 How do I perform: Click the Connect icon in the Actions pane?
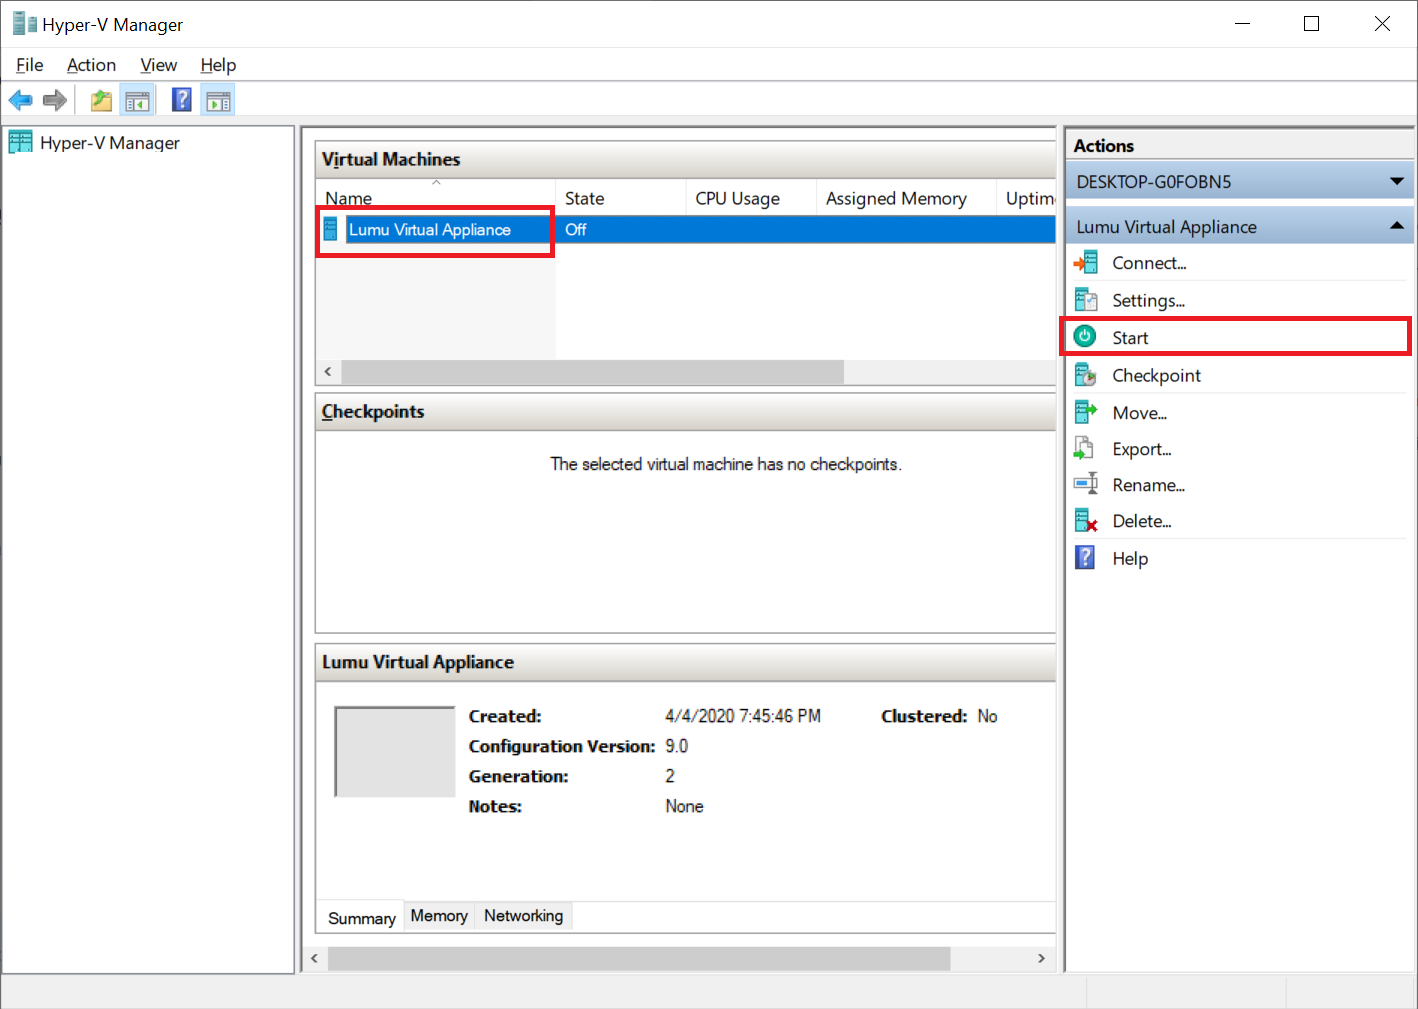pyautogui.click(x=1086, y=263)
